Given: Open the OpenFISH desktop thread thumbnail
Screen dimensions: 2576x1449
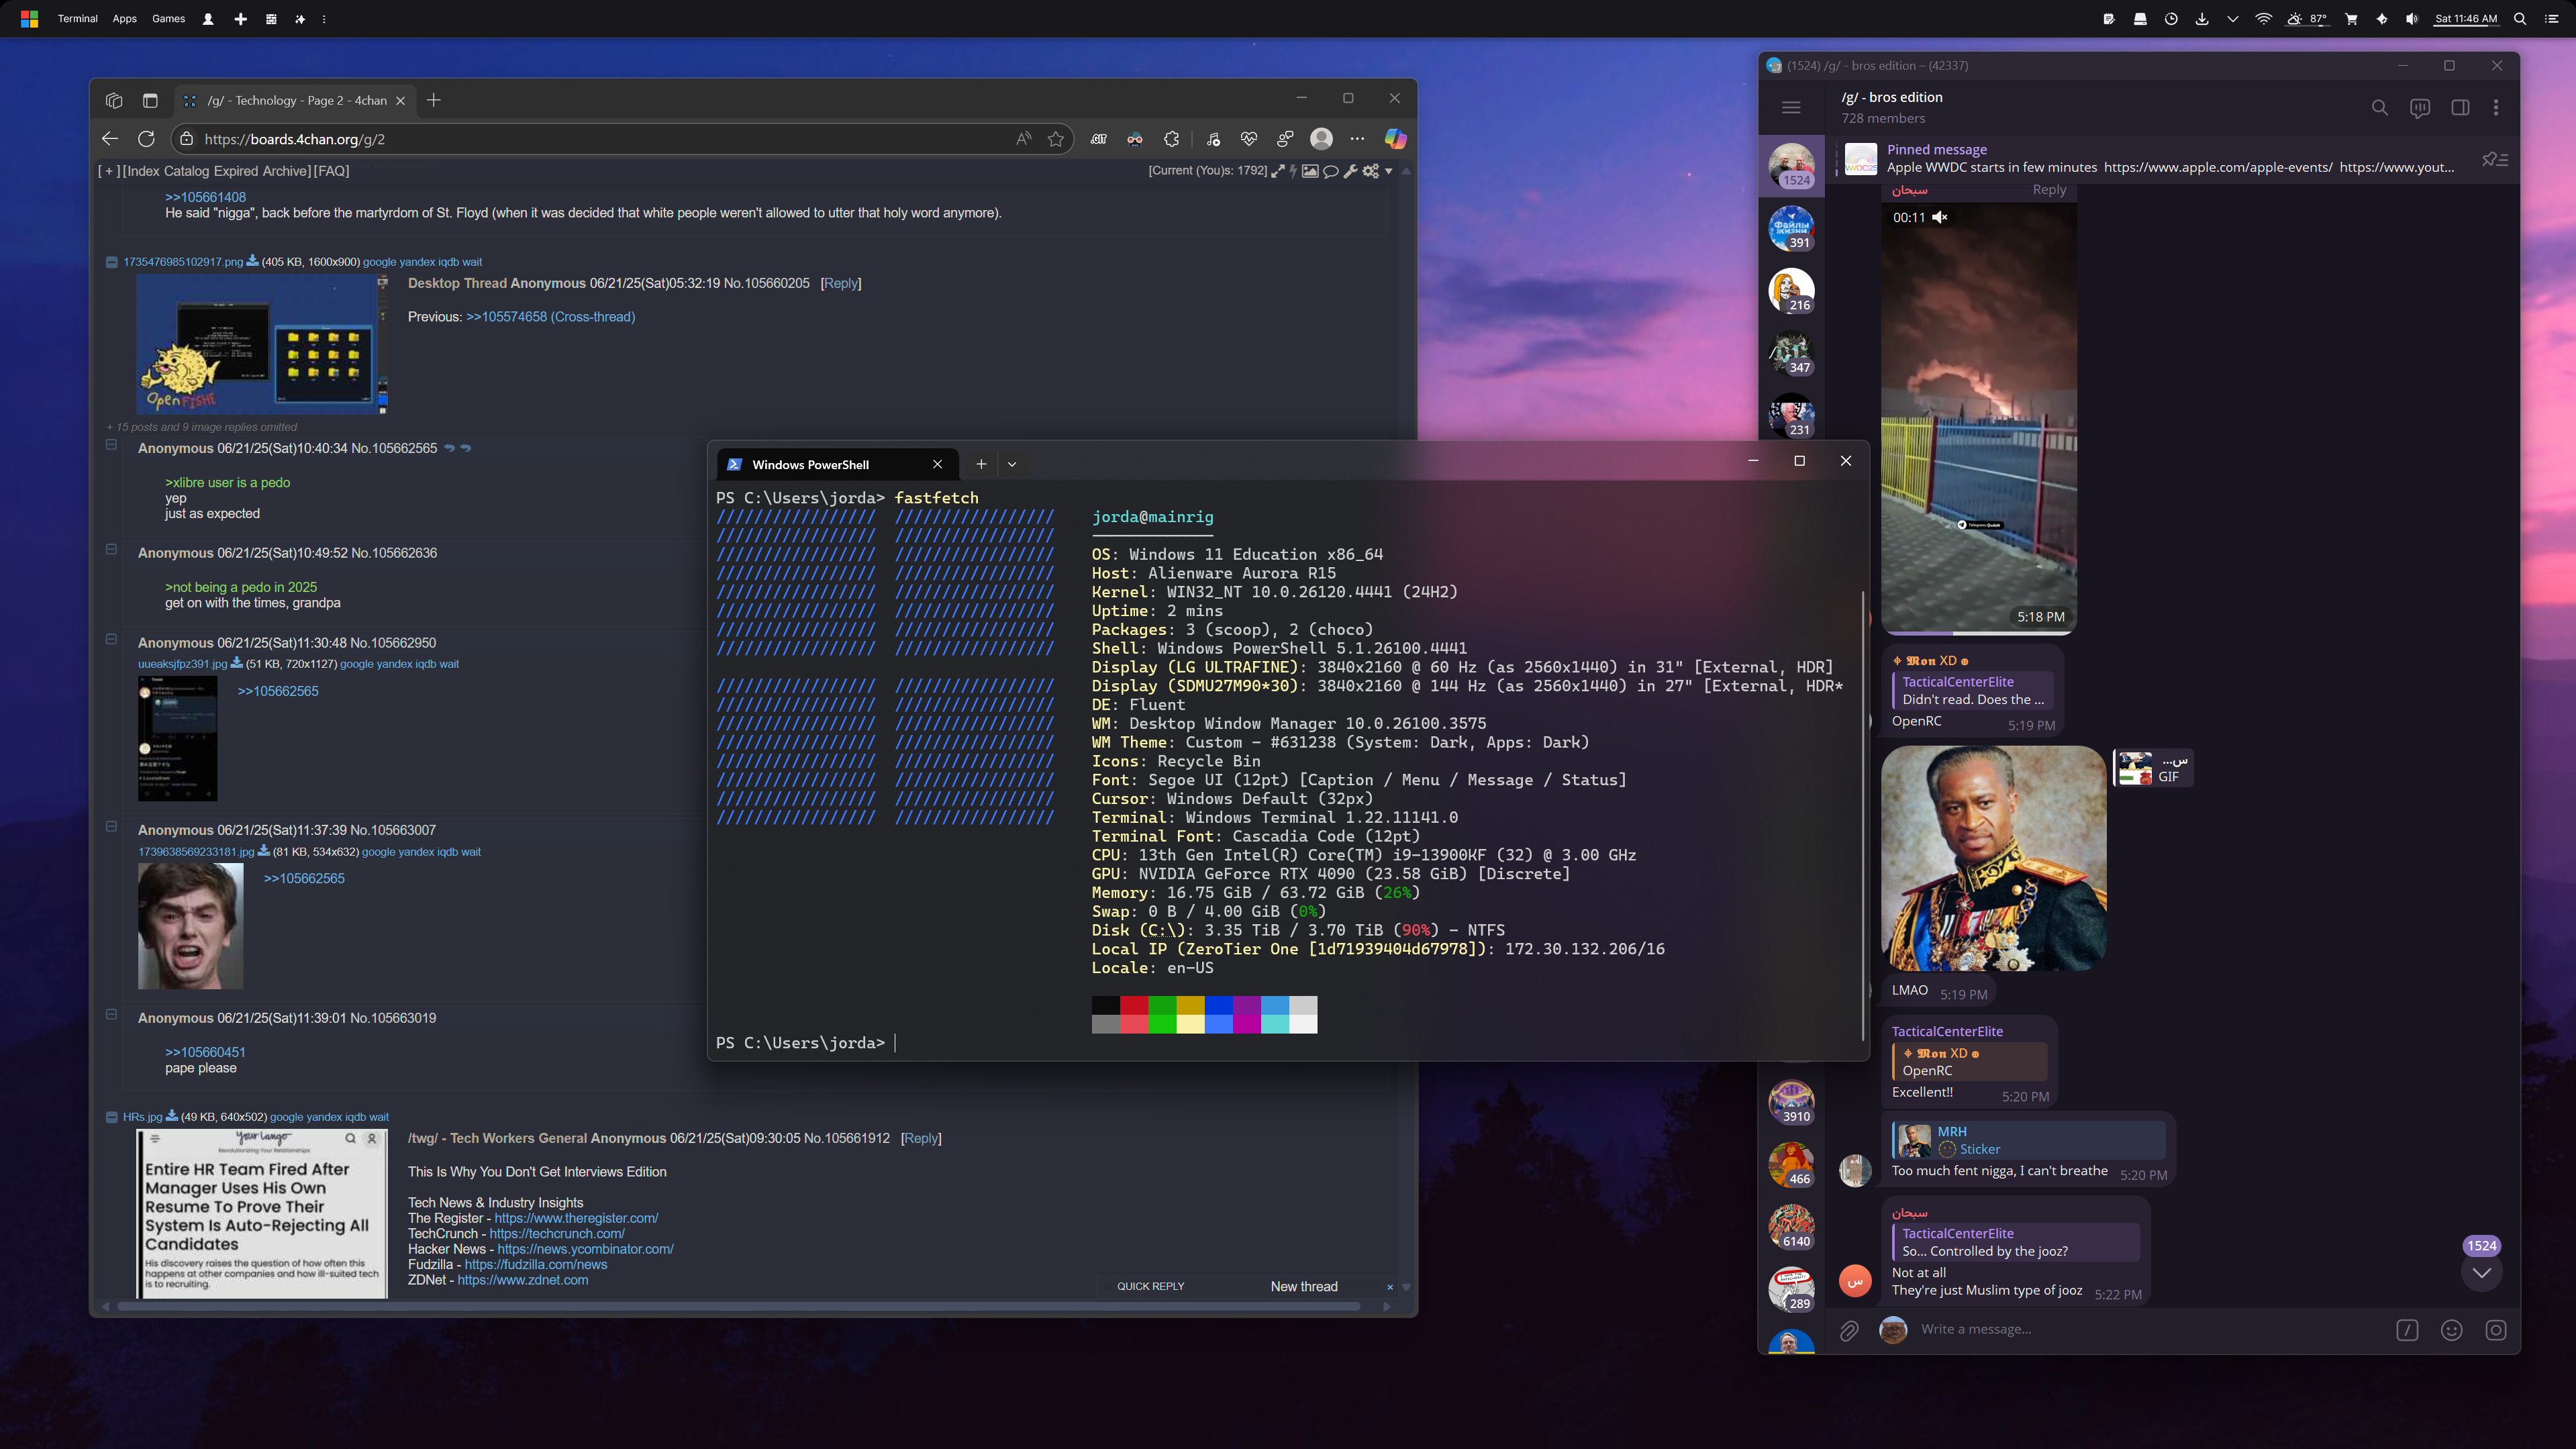Looking at the screenshot, I should 262,344.
